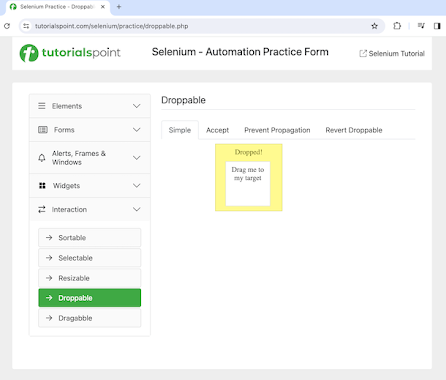
Task: Click the tutorialspoint logo
Action: click(70, 53)
